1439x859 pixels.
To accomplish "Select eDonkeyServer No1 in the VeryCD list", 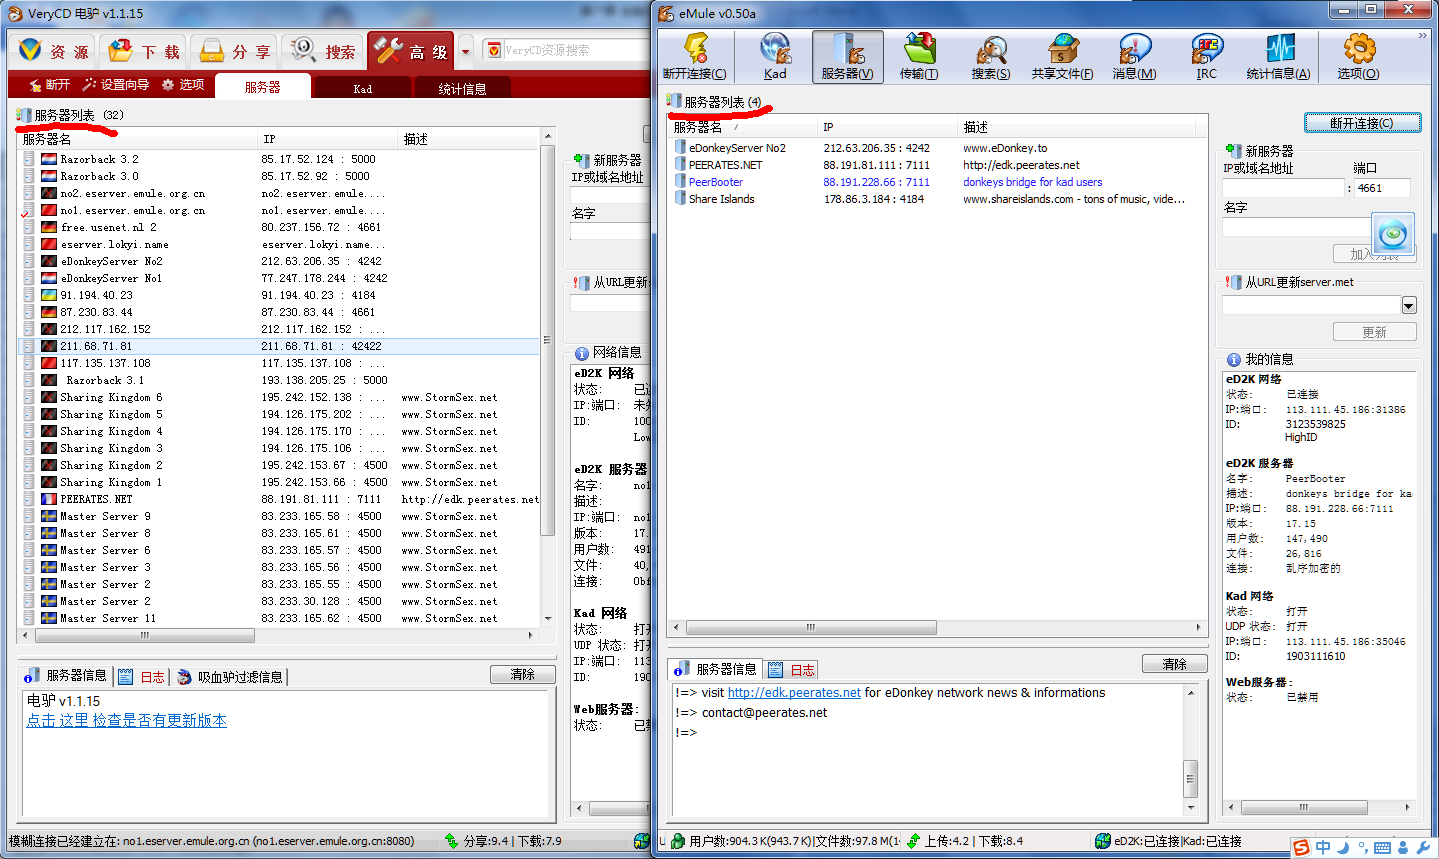I will click(281, 278).
